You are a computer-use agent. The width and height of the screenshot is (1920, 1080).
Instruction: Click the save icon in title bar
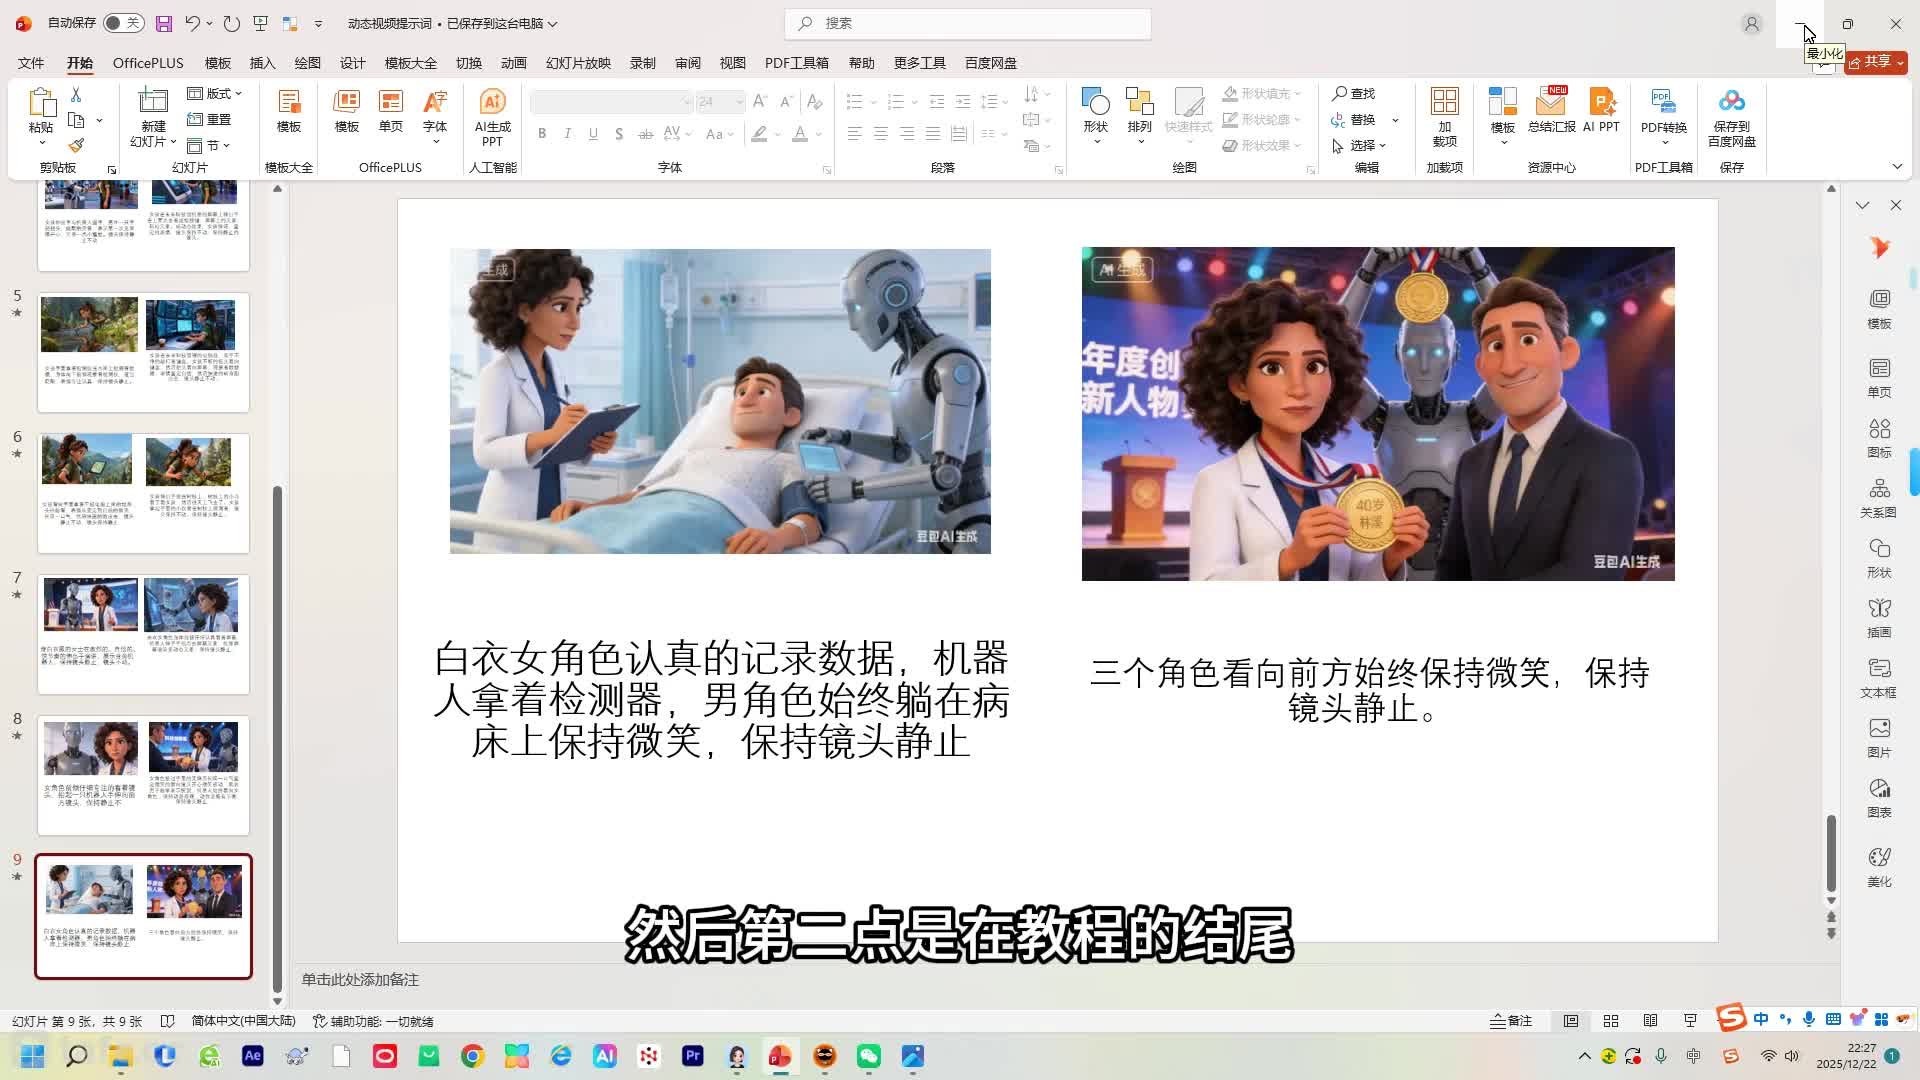[164, 23]
